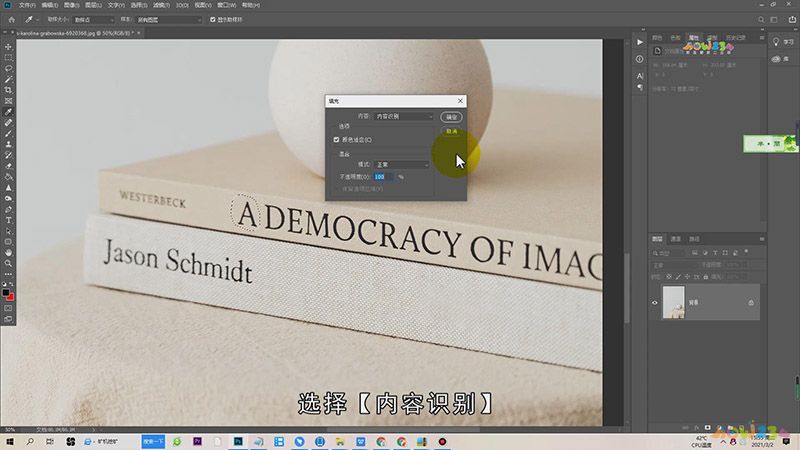
Task: Select the Move tool
Action: coord(8,46)
